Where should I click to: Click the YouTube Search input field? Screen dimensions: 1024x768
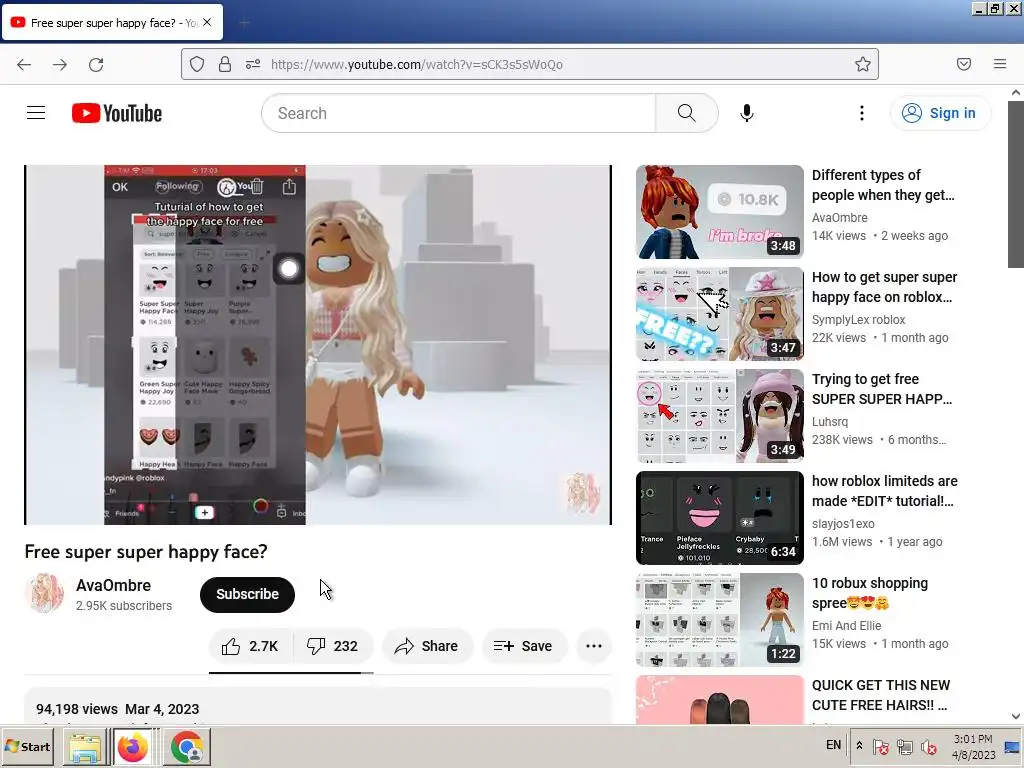(458, 113)
